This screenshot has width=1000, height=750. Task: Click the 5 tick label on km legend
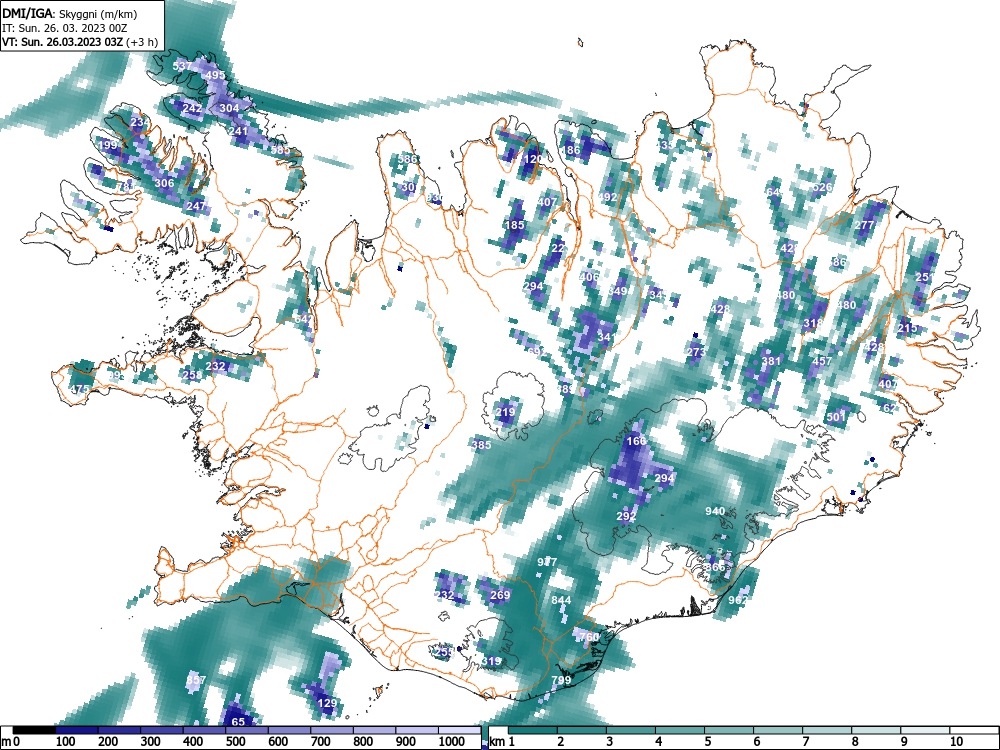pos(707,742)
